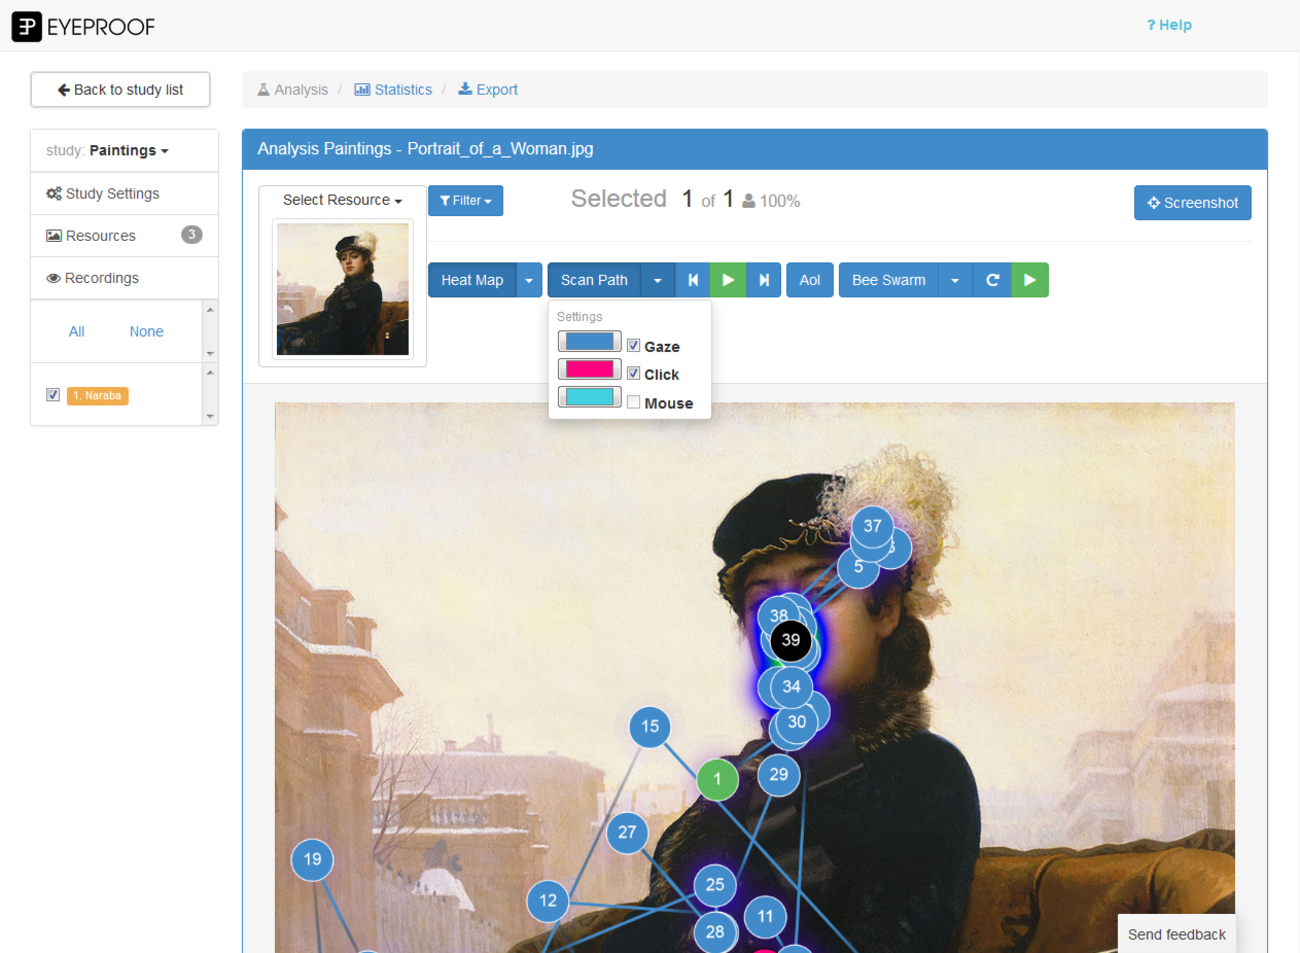Reset the Bee Swarm replay
This screenshot has height=953, width=1300.
click(992, 280)
